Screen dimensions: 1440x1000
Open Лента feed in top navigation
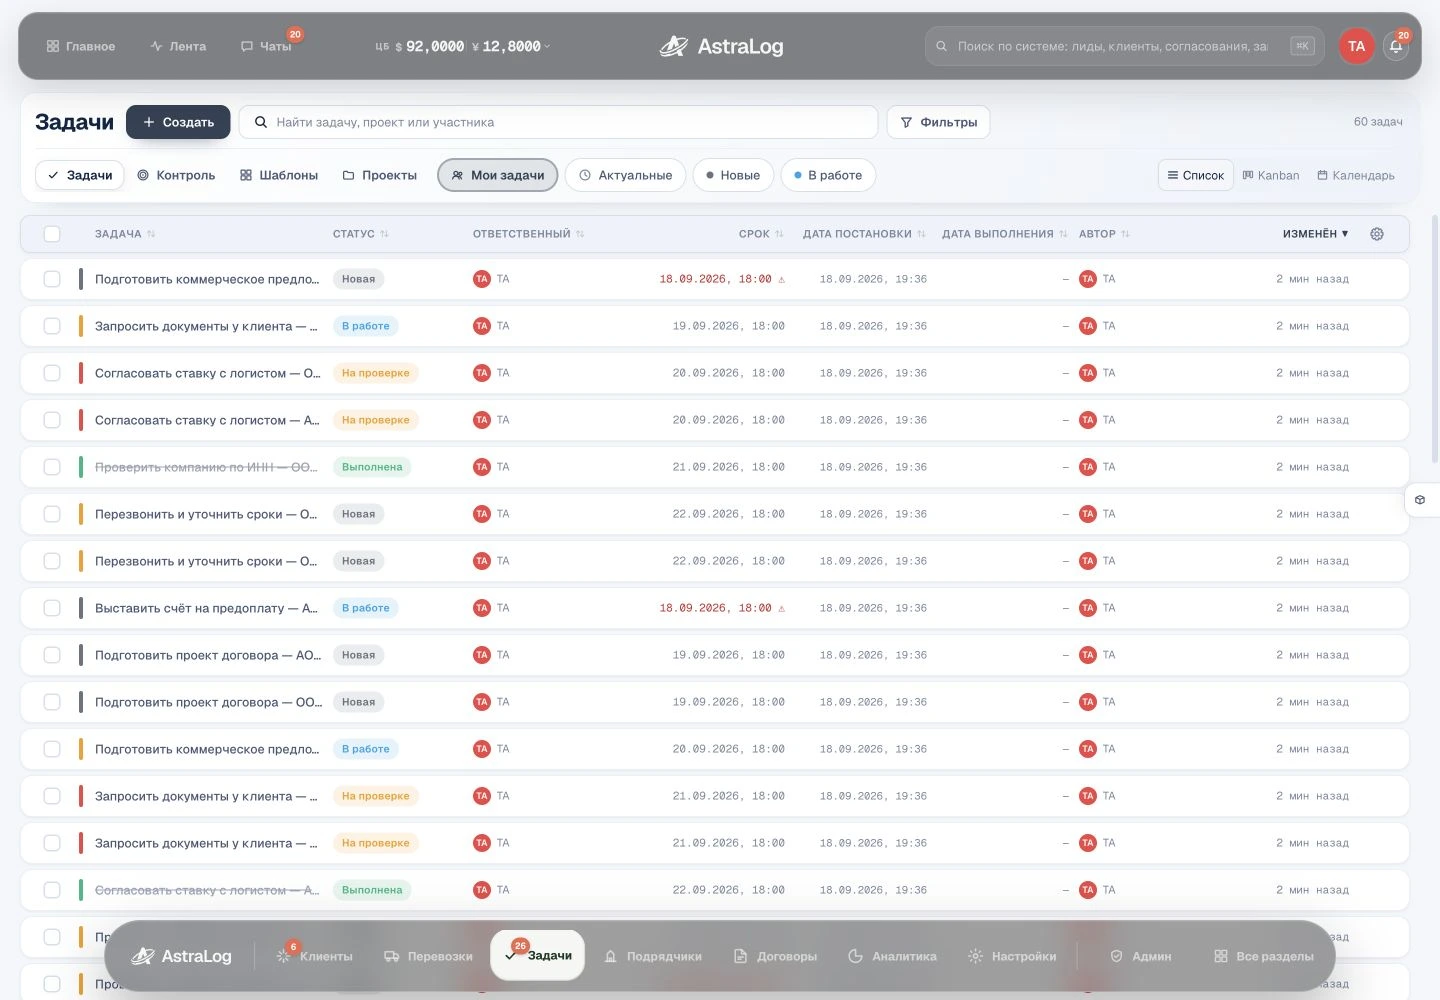pyautogui.click(x=178, y=46)
